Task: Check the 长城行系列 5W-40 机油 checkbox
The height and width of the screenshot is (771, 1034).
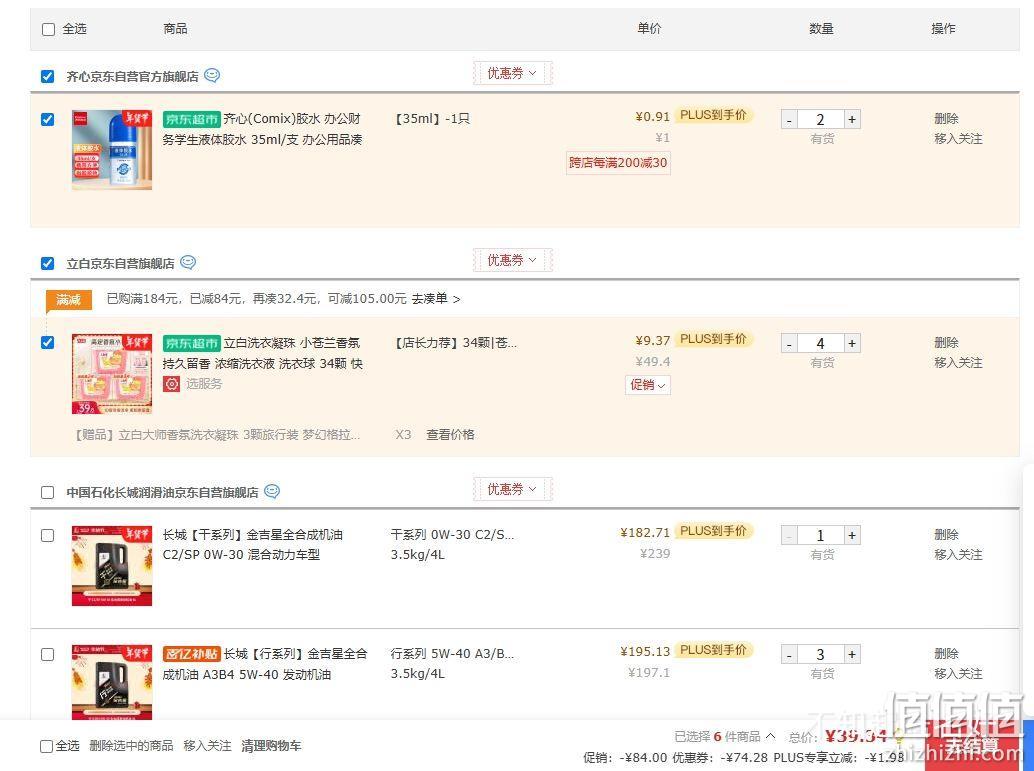Action: pos(47,654)
